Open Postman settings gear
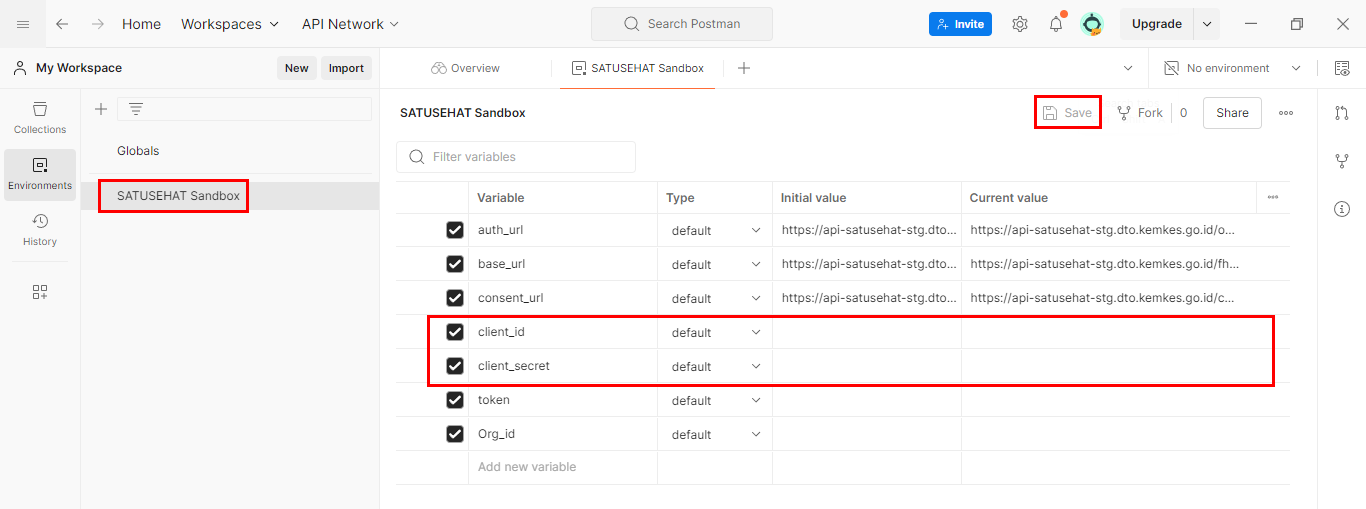1366x509 pixels. coord(1019,24)
